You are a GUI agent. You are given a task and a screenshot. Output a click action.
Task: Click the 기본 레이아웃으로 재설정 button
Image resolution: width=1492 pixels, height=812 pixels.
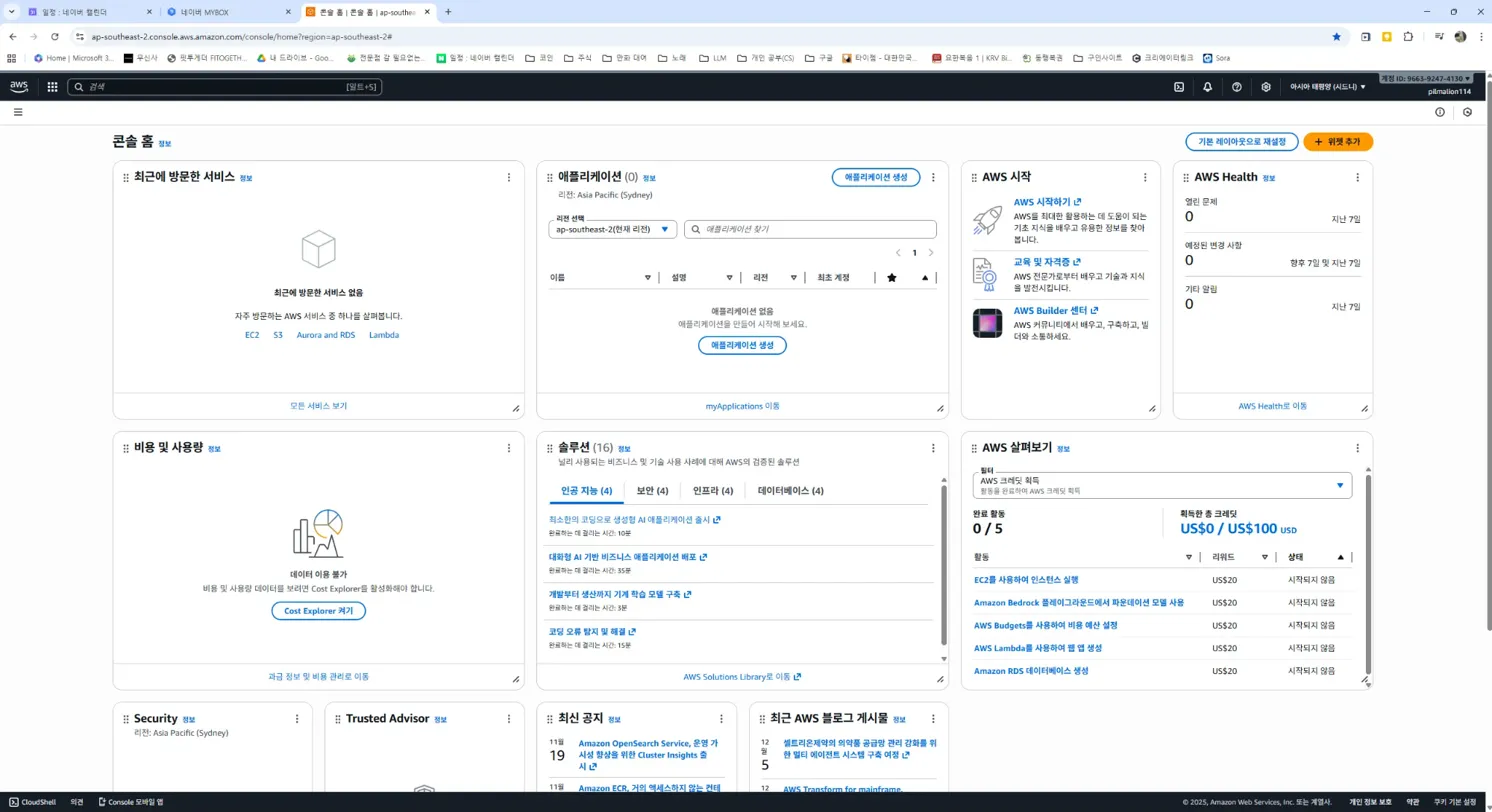coord(1241,142)
